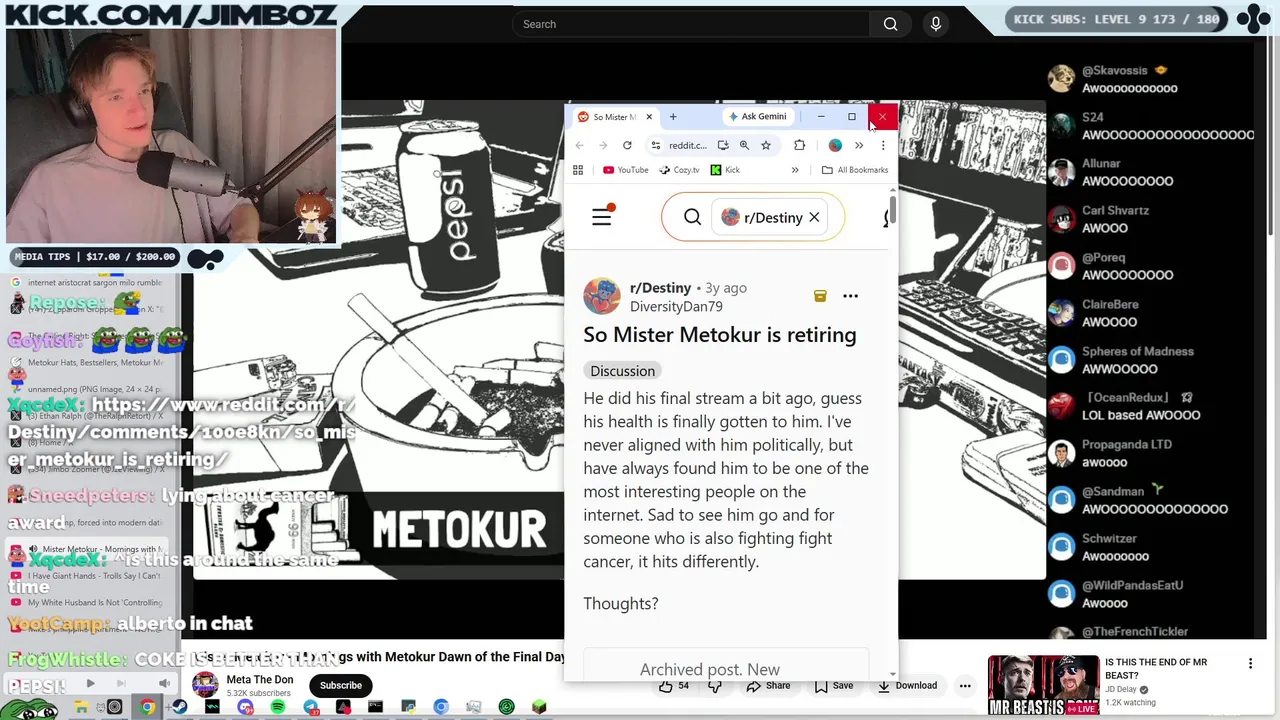Open Meta The Don channel avatar
Screen dimensions: 1280x720
click(205, 685)
